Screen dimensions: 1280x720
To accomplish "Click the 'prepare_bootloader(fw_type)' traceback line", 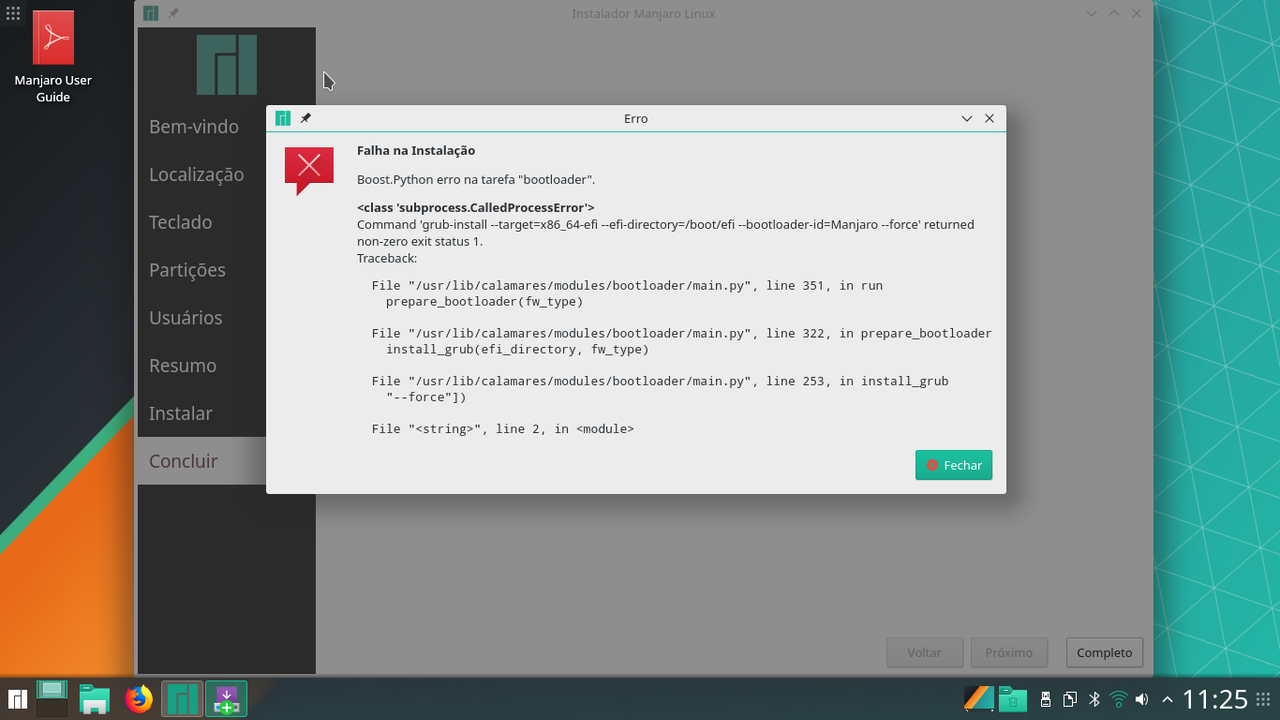I will [x=484, y=301].
